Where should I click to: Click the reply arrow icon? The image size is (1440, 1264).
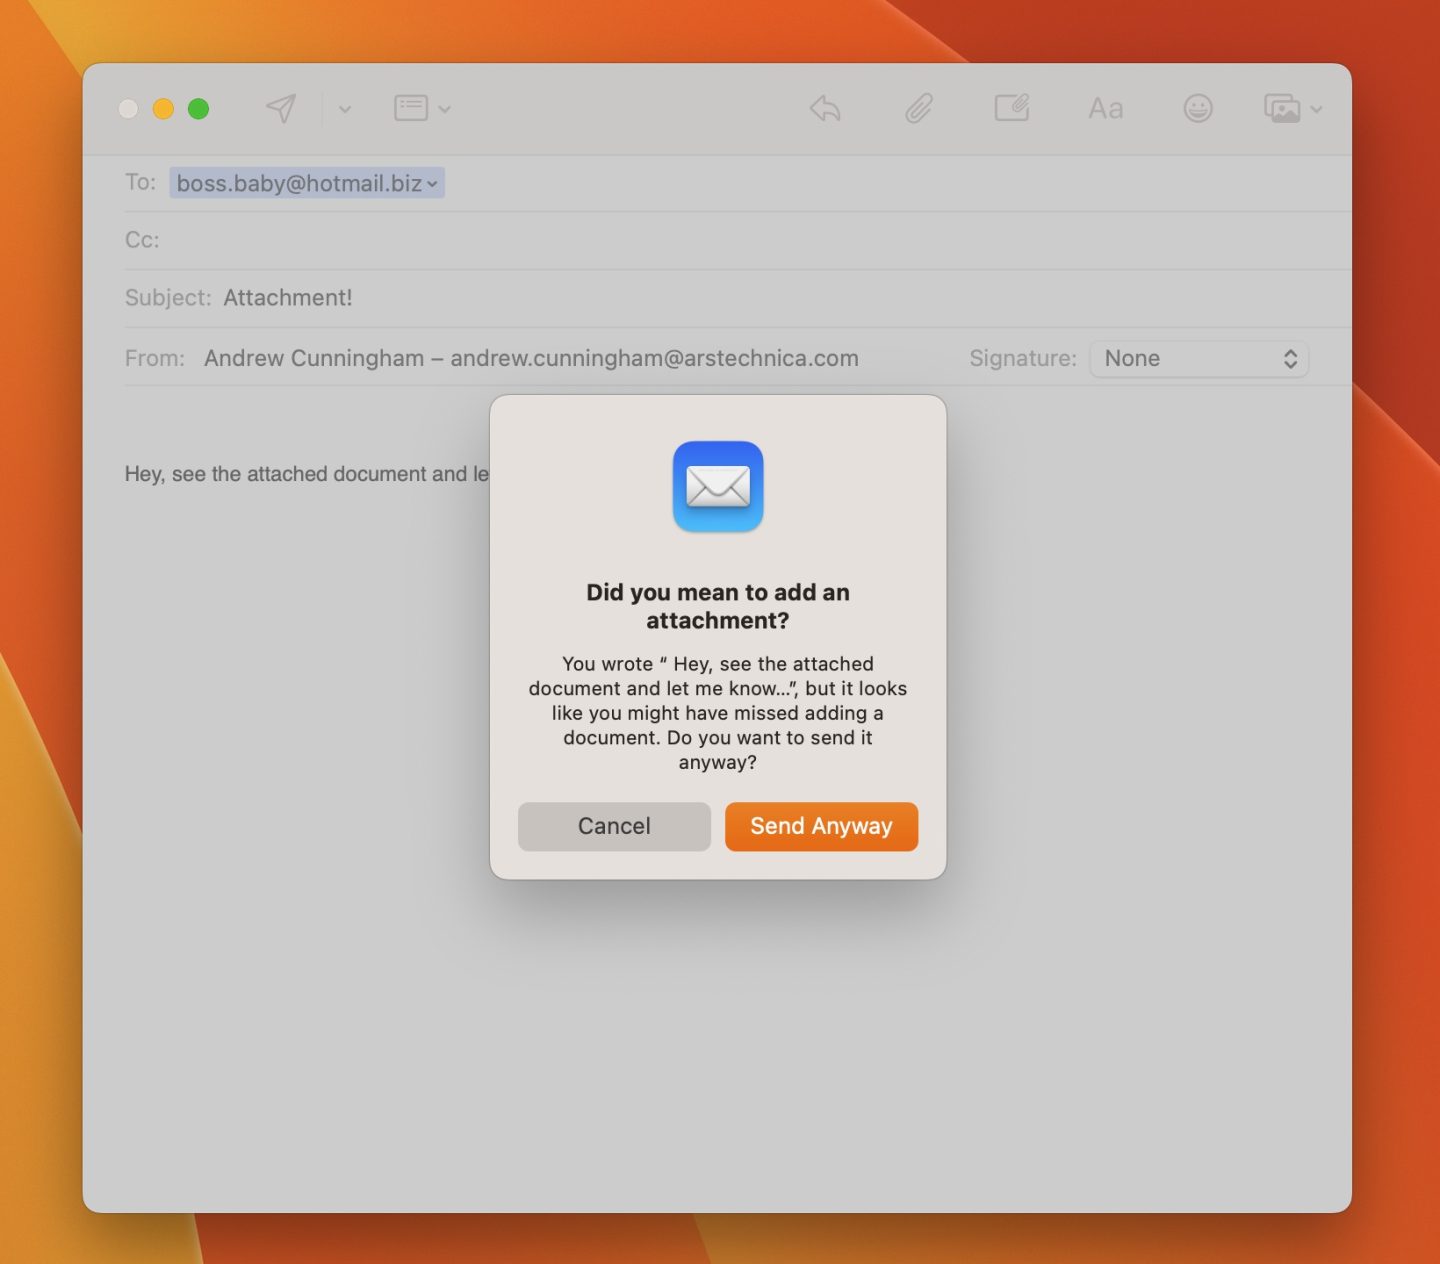click(x=825, y=108)
